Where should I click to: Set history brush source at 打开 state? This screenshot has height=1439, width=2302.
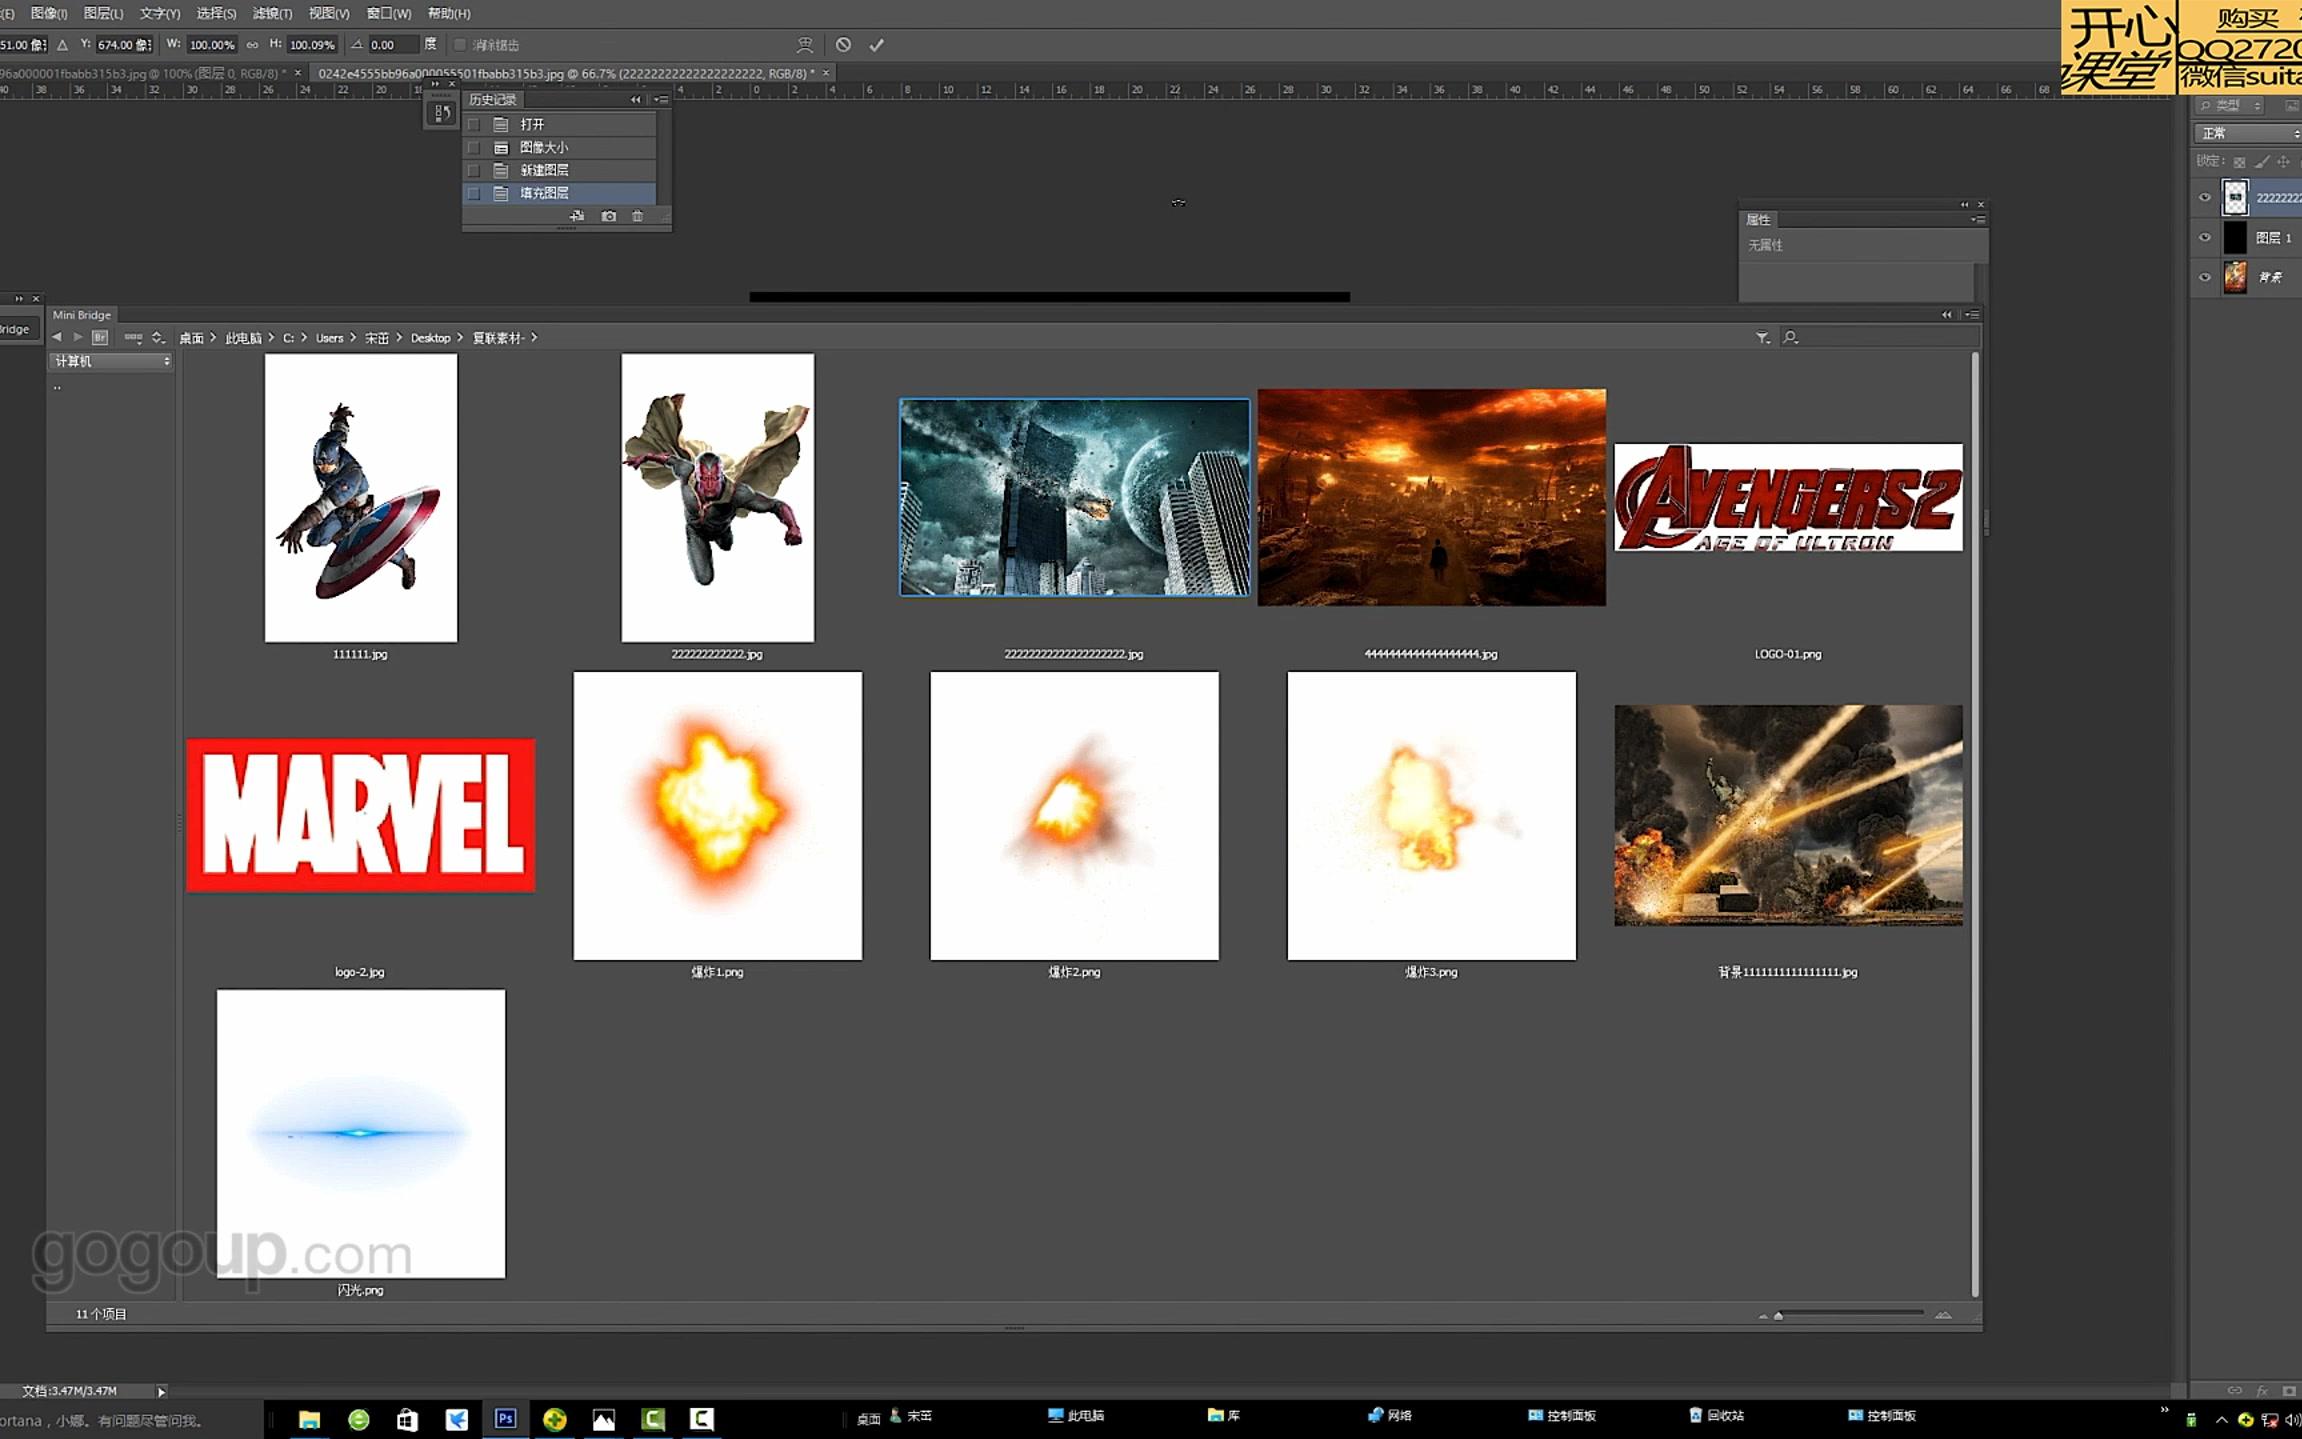coord(475,125)
